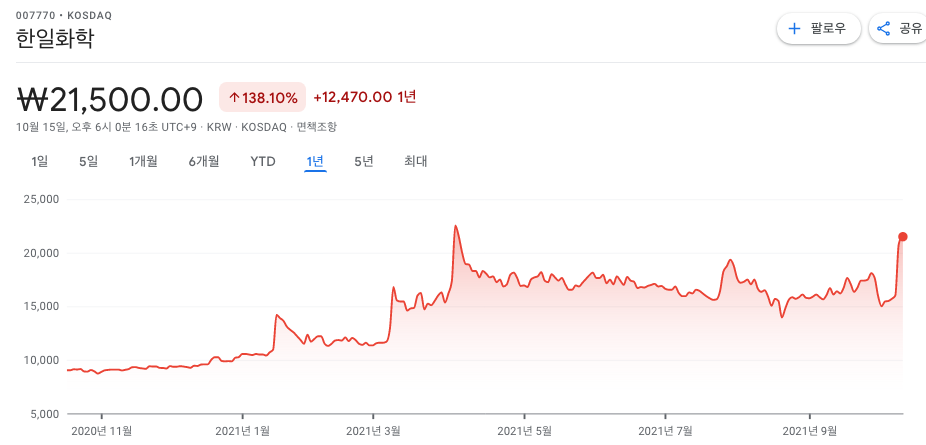The width and height of the screenshot is (926, 445).
Task: Click the +12,470.00 1년 change text
Action: click(364, 97)
